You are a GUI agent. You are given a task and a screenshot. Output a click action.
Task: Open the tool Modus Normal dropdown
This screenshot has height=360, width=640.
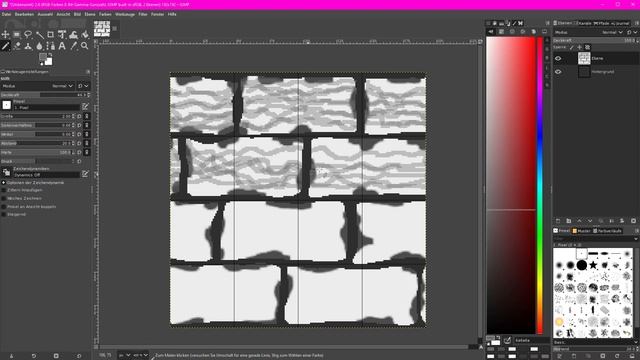(38, 86)
